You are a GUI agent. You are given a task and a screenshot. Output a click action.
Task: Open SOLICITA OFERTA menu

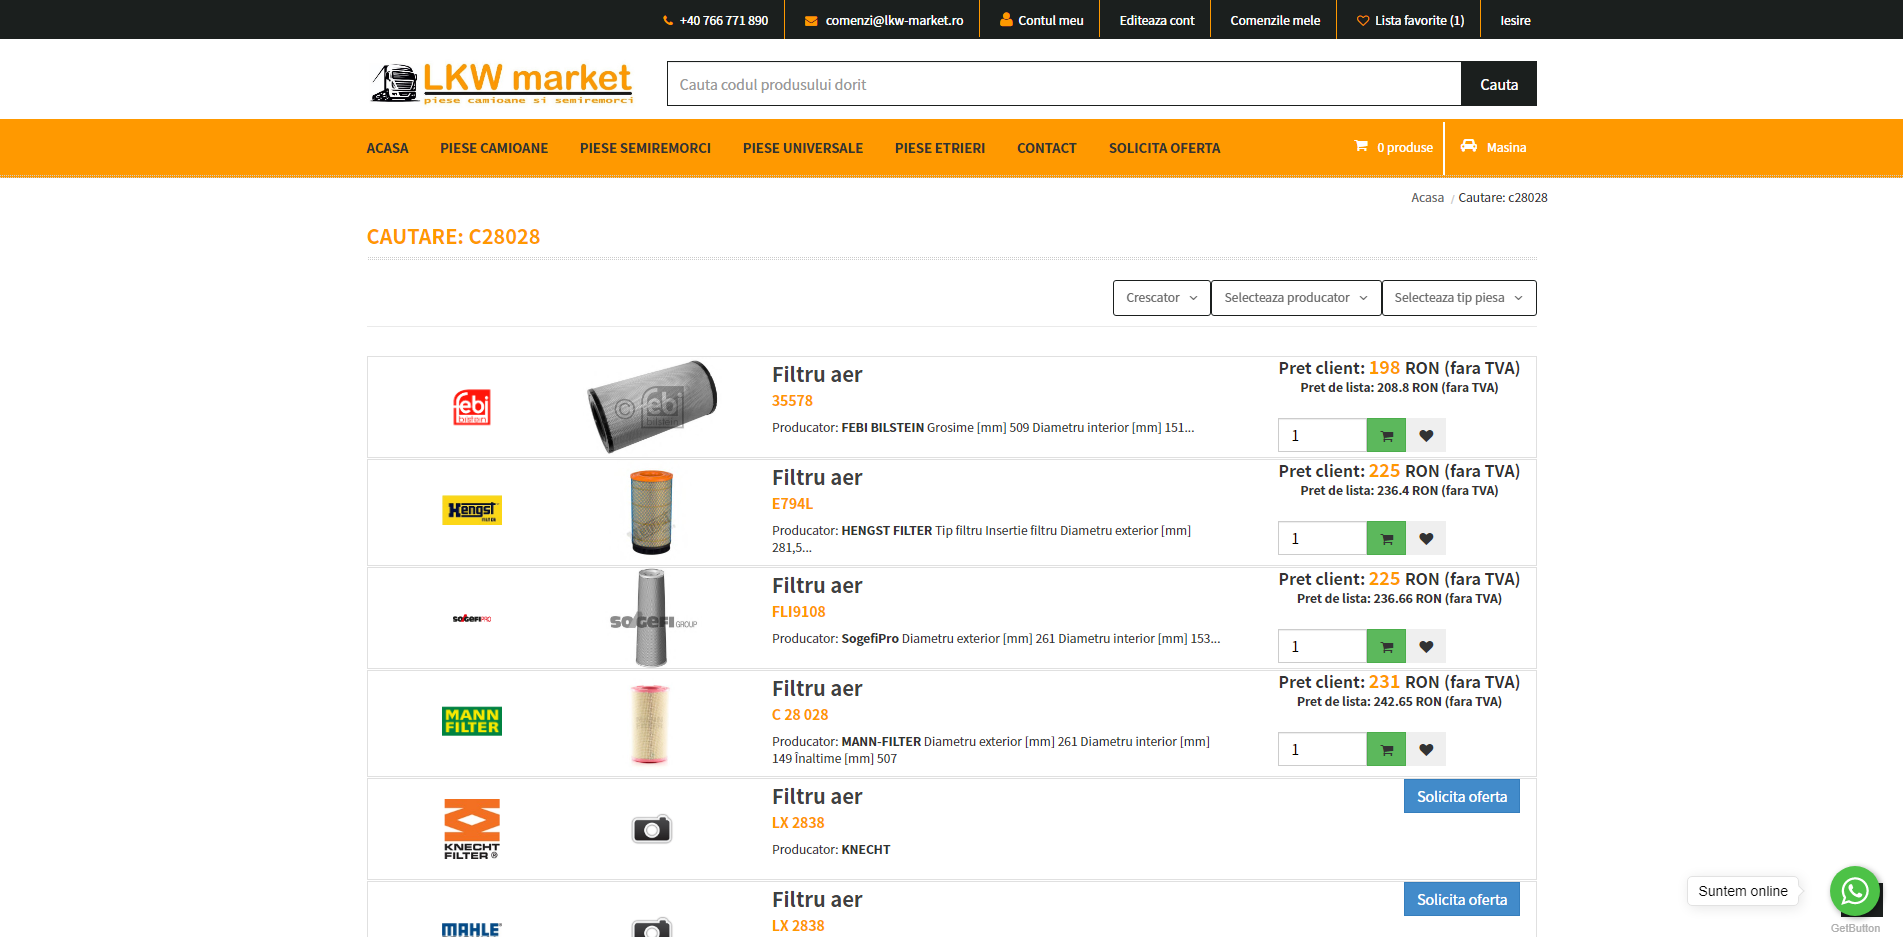point(1164,148)
